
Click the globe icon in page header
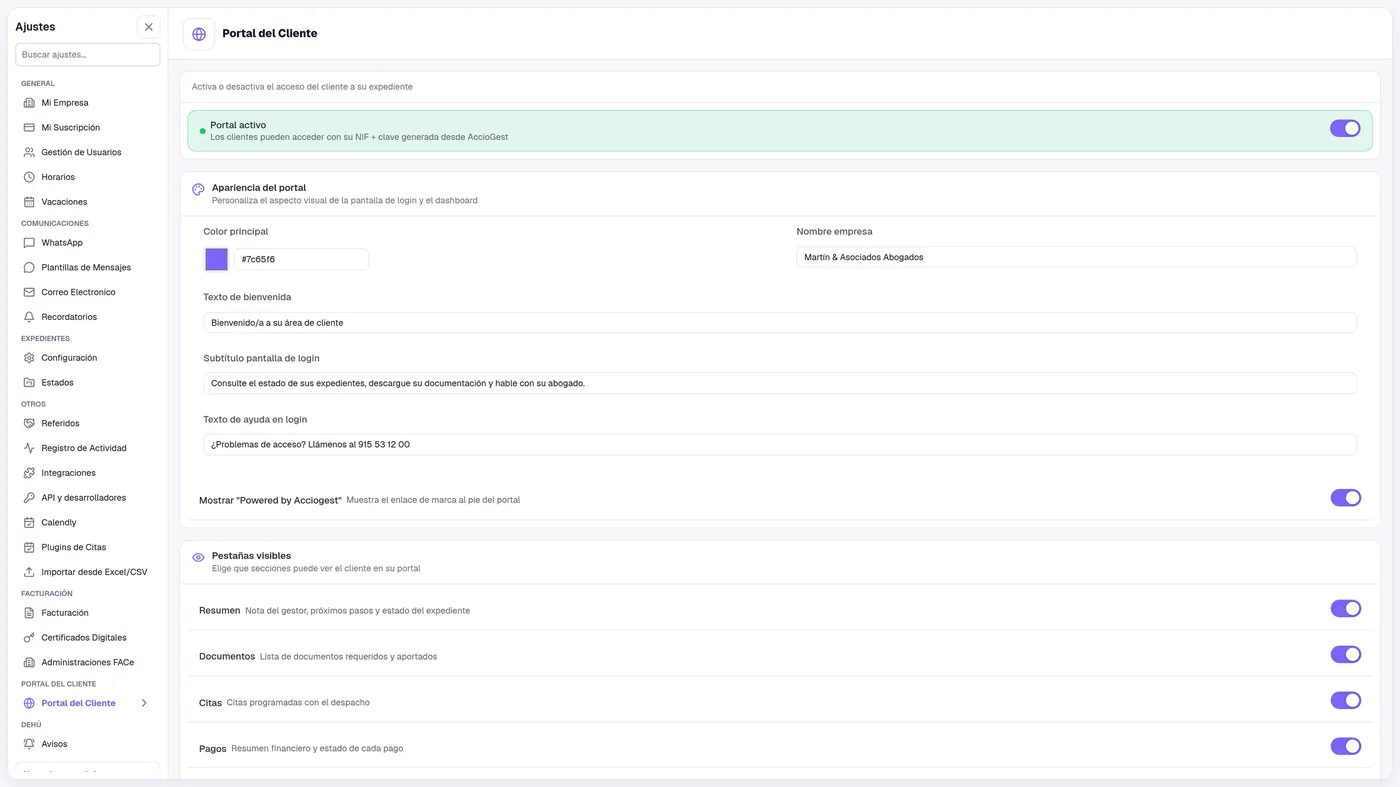click(199, 34)
